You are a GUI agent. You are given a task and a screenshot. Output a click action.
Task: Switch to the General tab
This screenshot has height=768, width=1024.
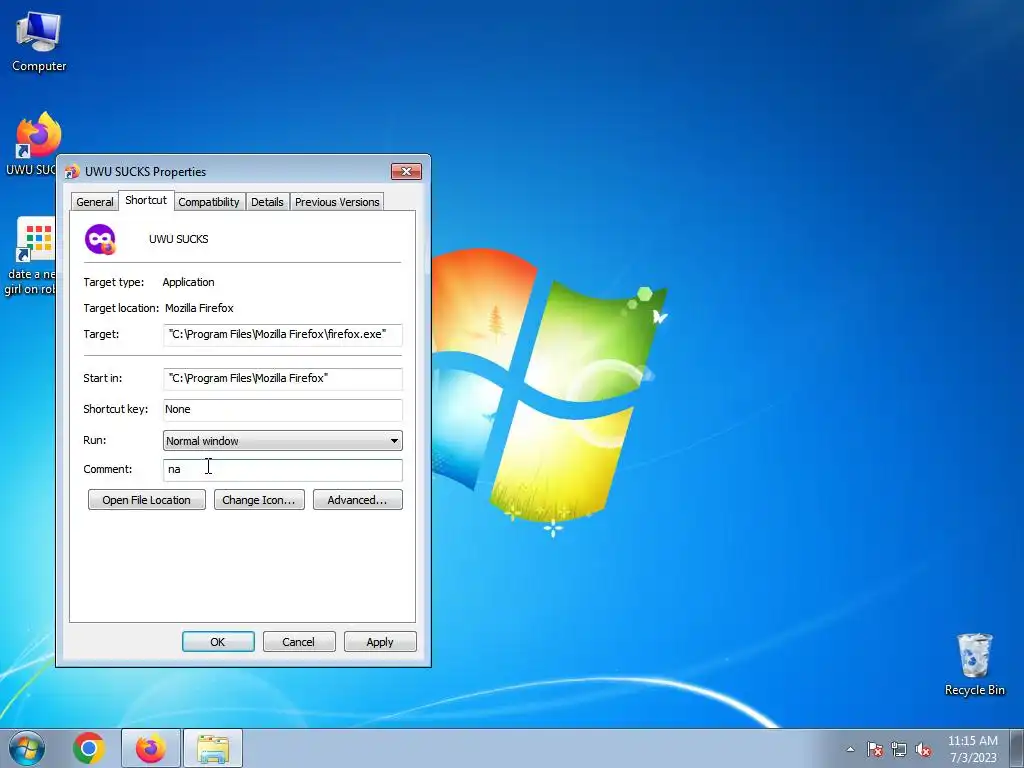coord(95,202)
